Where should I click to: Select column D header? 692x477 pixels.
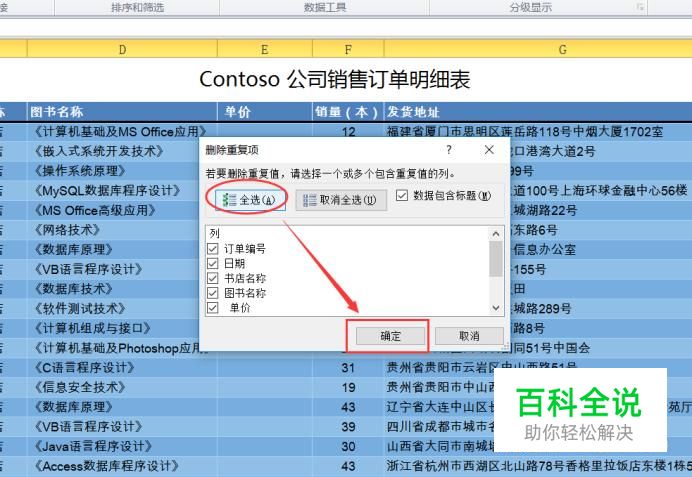coord(122,49)
